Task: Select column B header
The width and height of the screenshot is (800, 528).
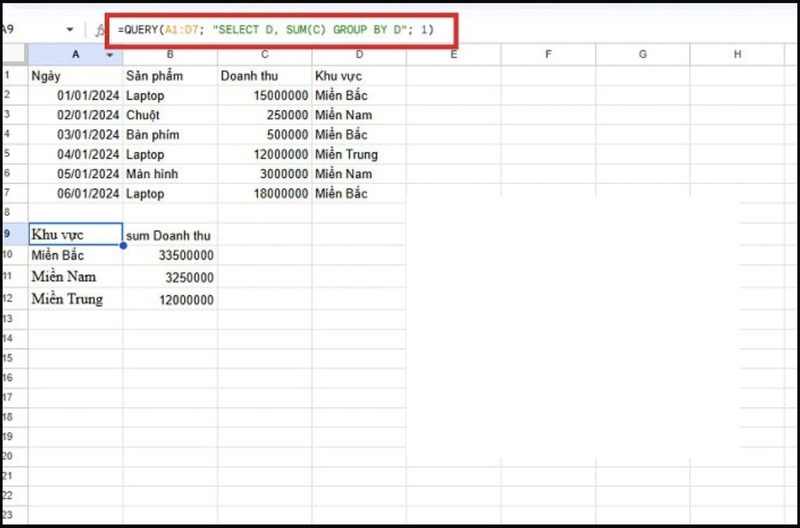Action: point(170,54)
